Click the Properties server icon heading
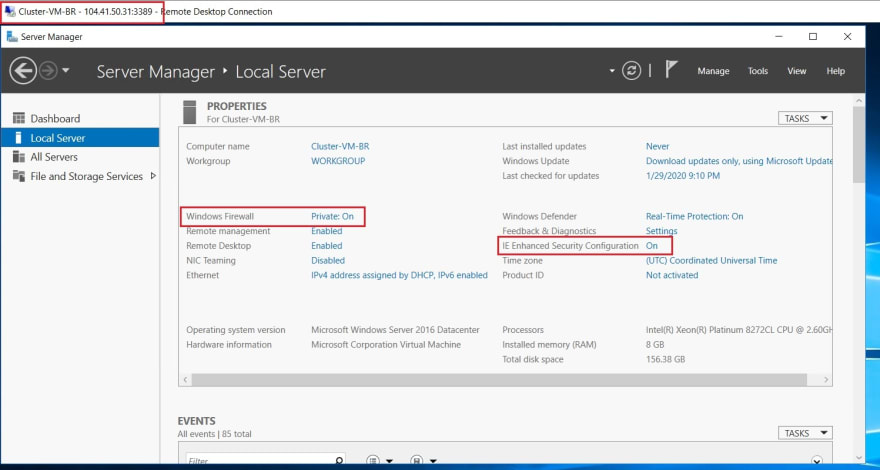880x470 pixels. (x=190, y=112)
